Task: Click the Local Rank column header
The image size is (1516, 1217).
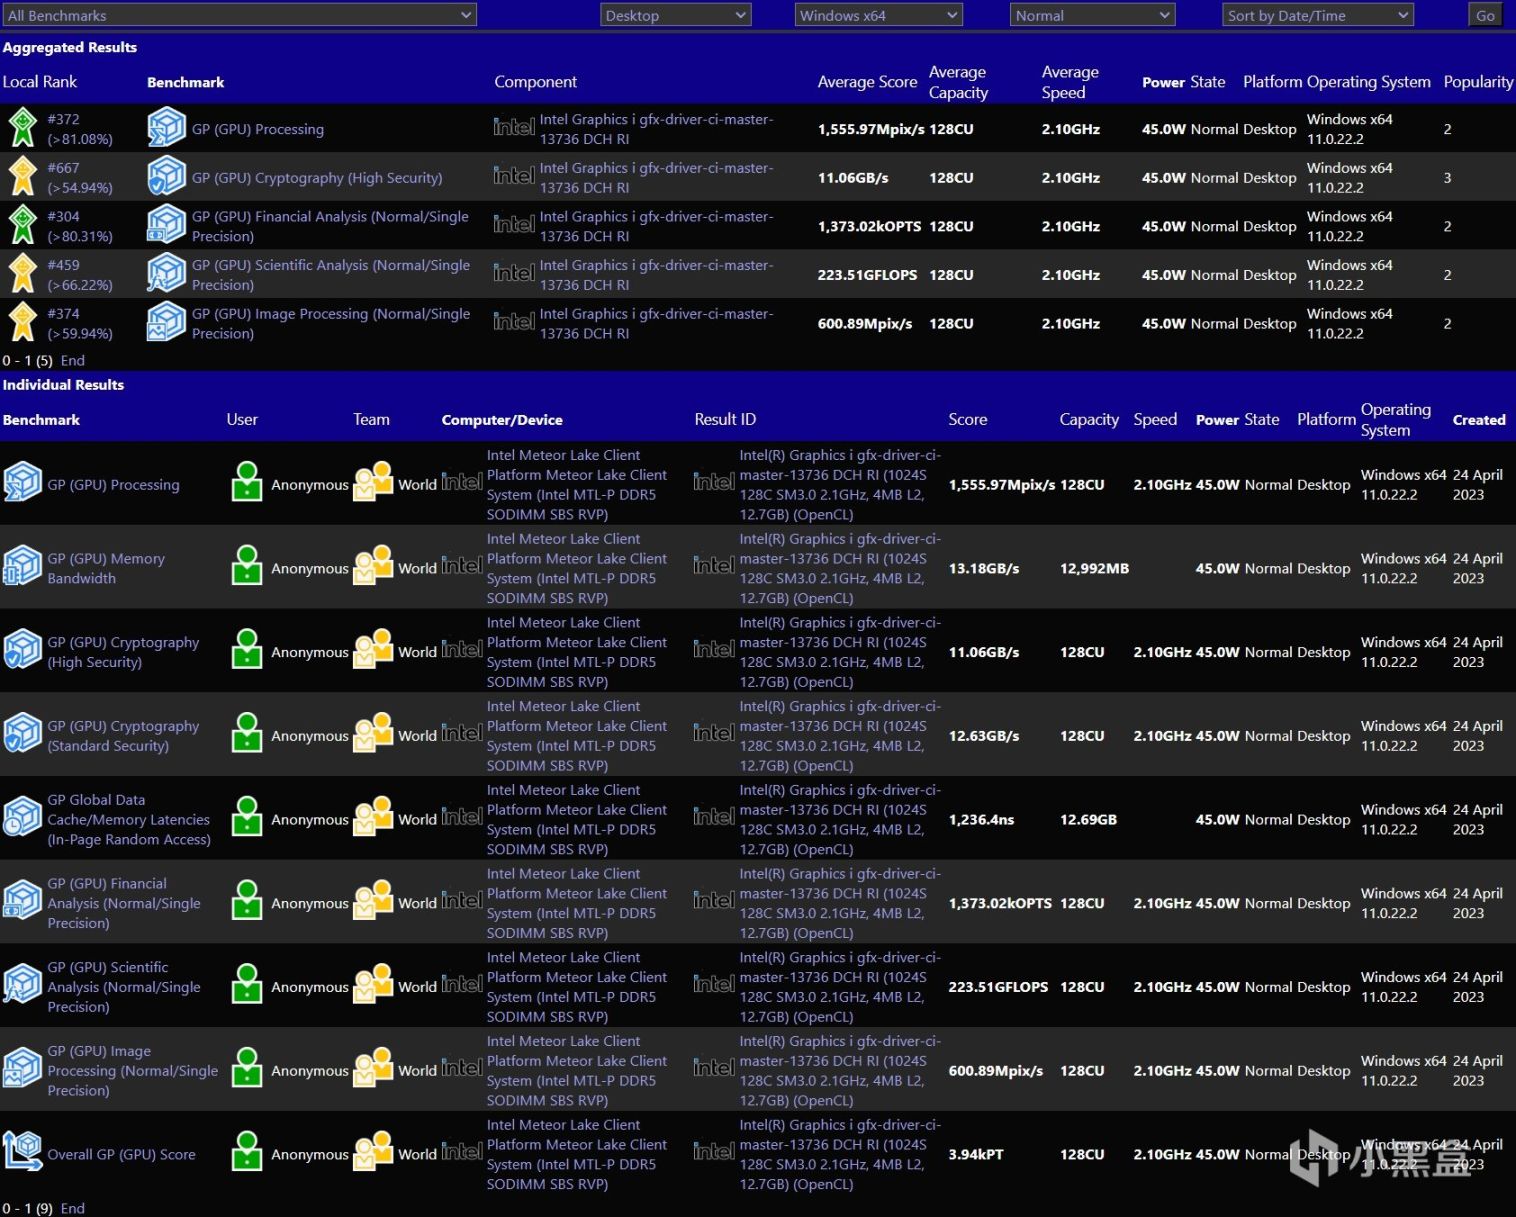Action: [40, 82]
